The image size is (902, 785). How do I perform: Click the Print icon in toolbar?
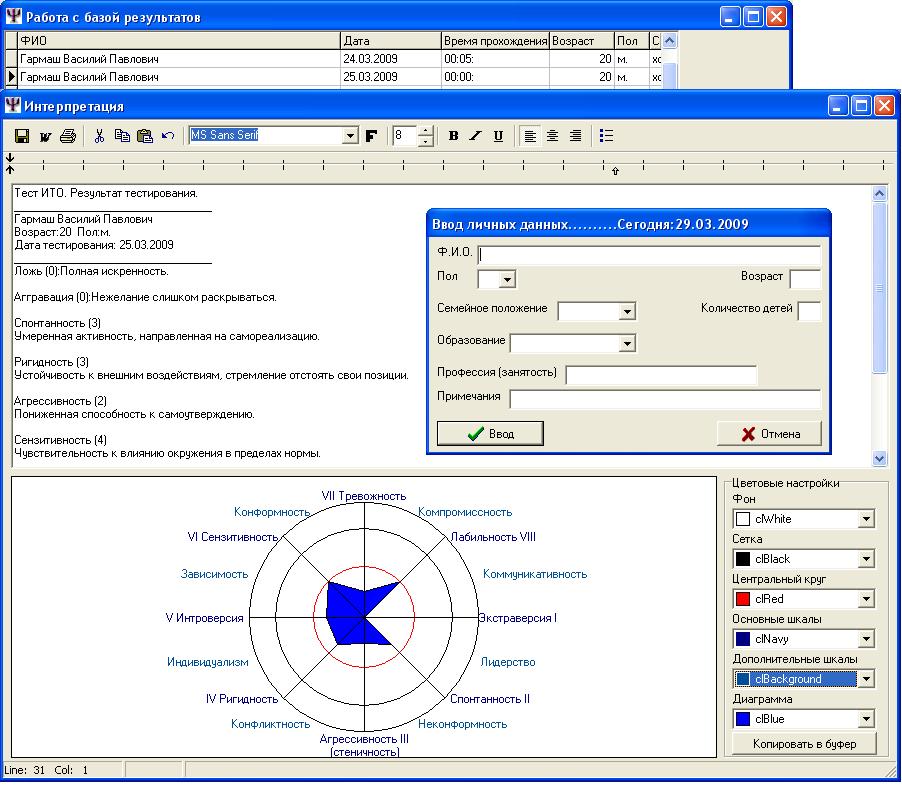pos(67,136)
